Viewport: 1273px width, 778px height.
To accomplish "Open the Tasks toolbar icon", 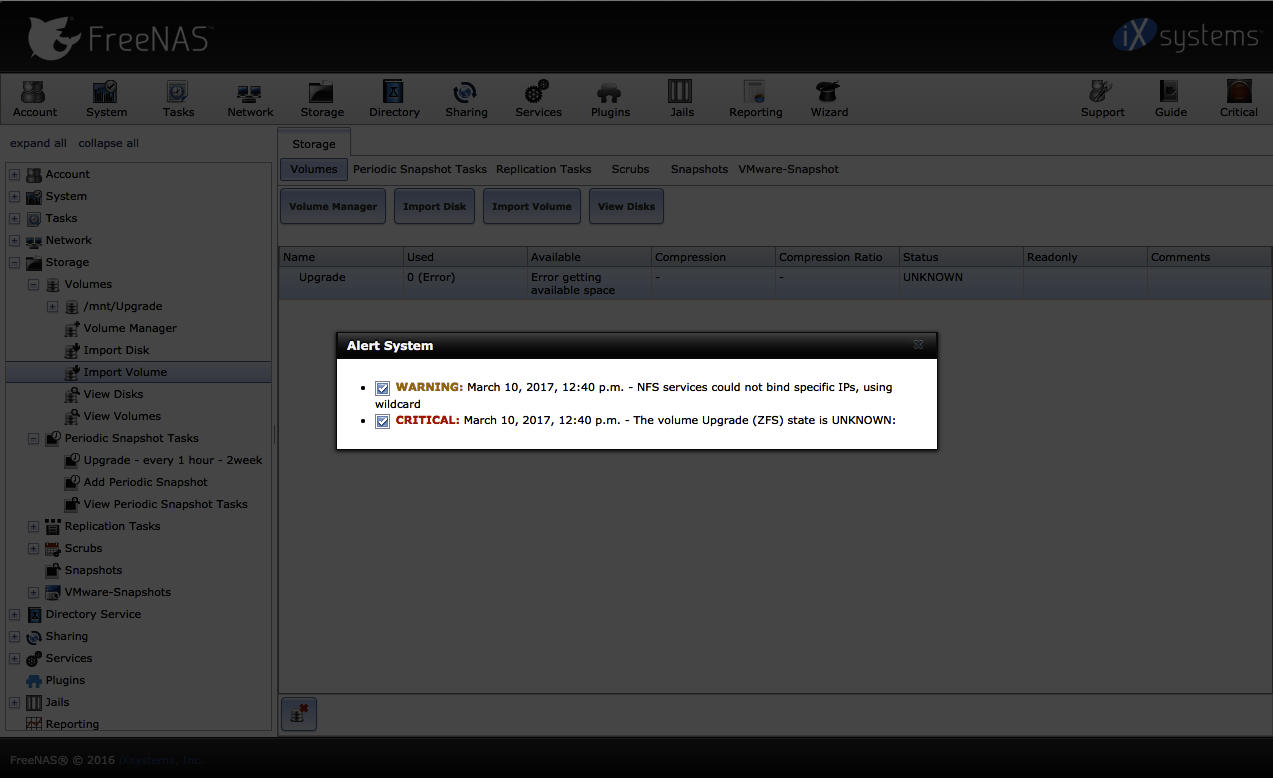I will pyautogui.click(x=178, y=99).
